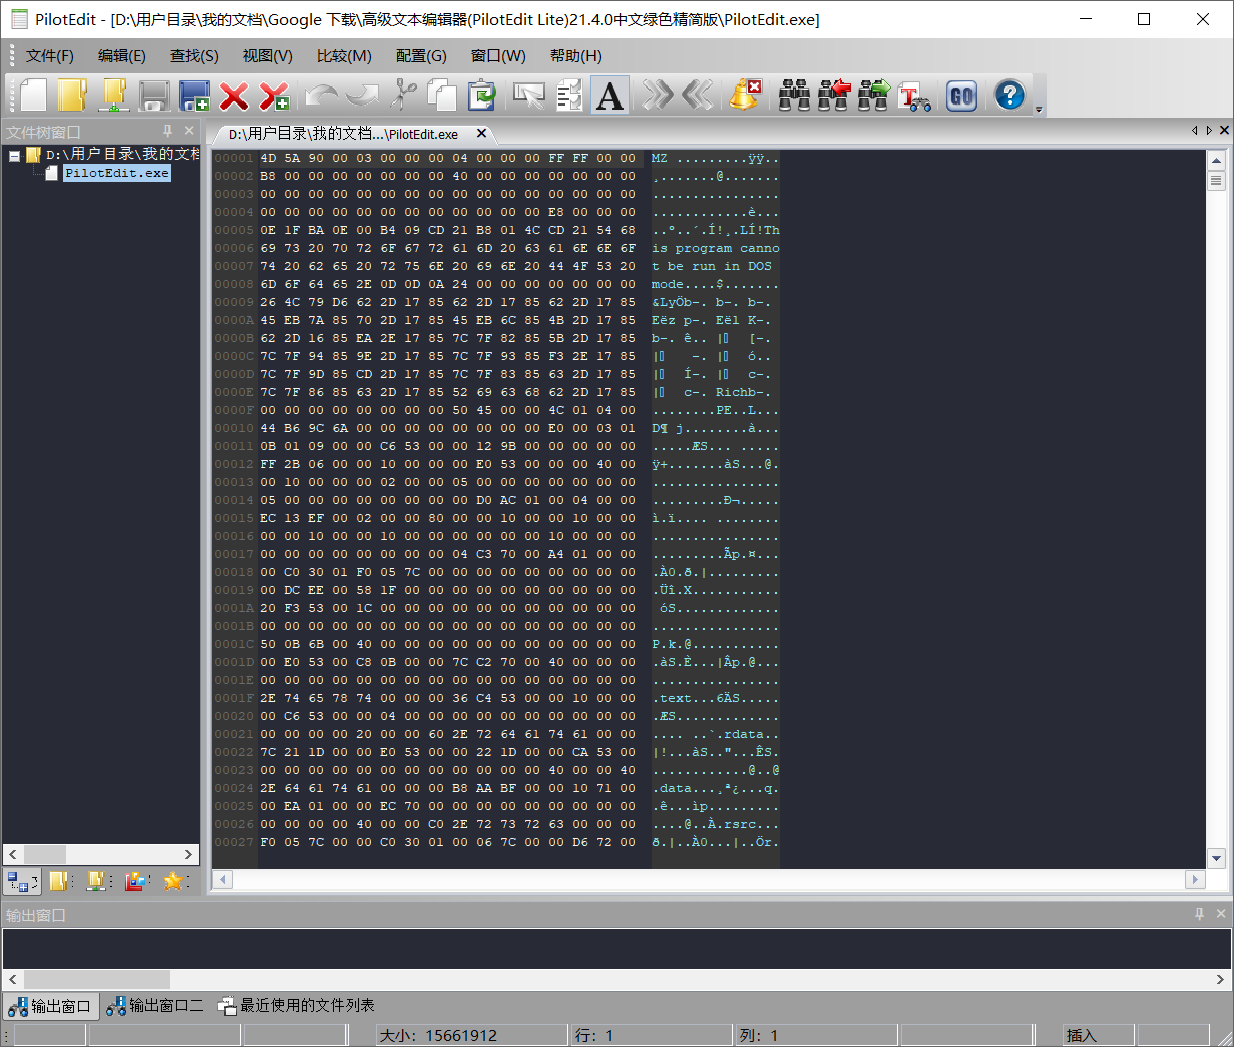
Task: Switch to the PilotEdit.exe document tab
Action: point(343,134)
